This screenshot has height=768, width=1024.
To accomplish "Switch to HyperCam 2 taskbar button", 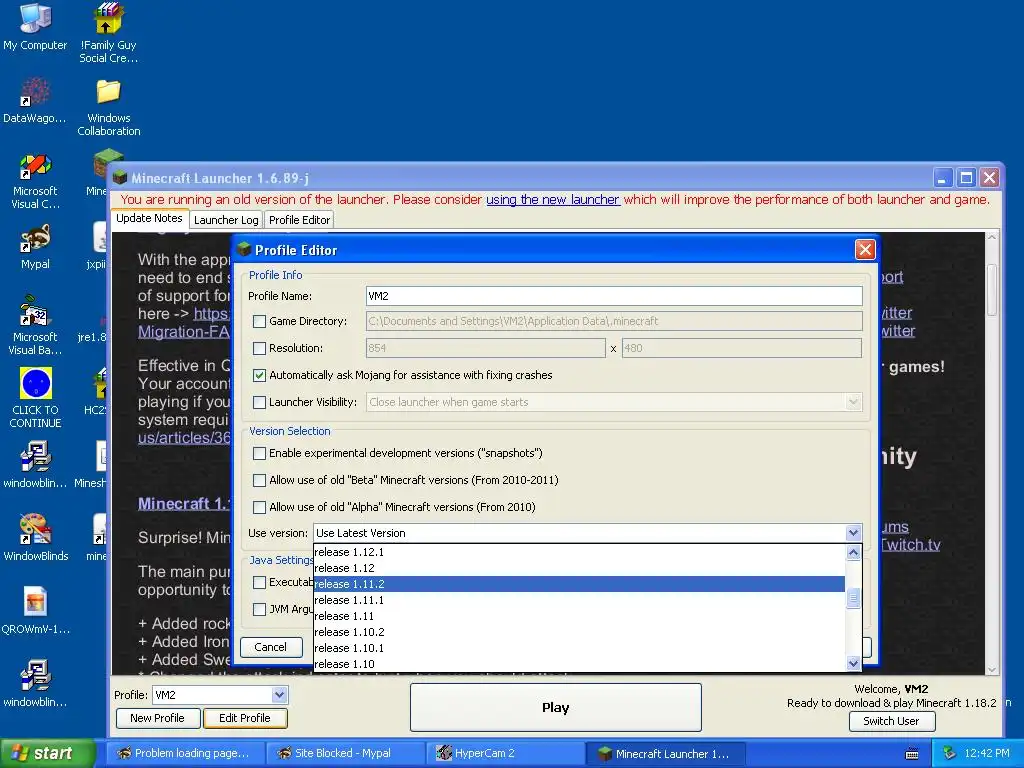I will tap(506, 753).
